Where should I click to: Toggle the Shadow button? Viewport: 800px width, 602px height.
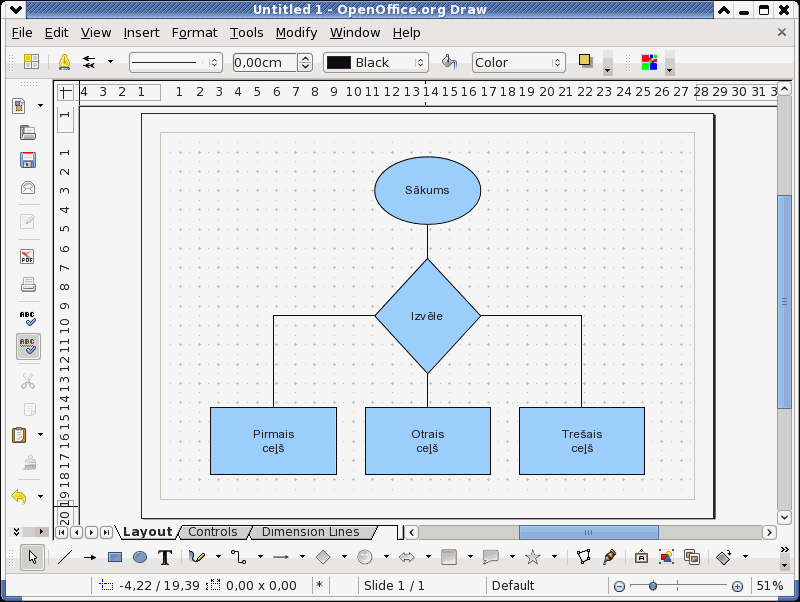point(585,61)
